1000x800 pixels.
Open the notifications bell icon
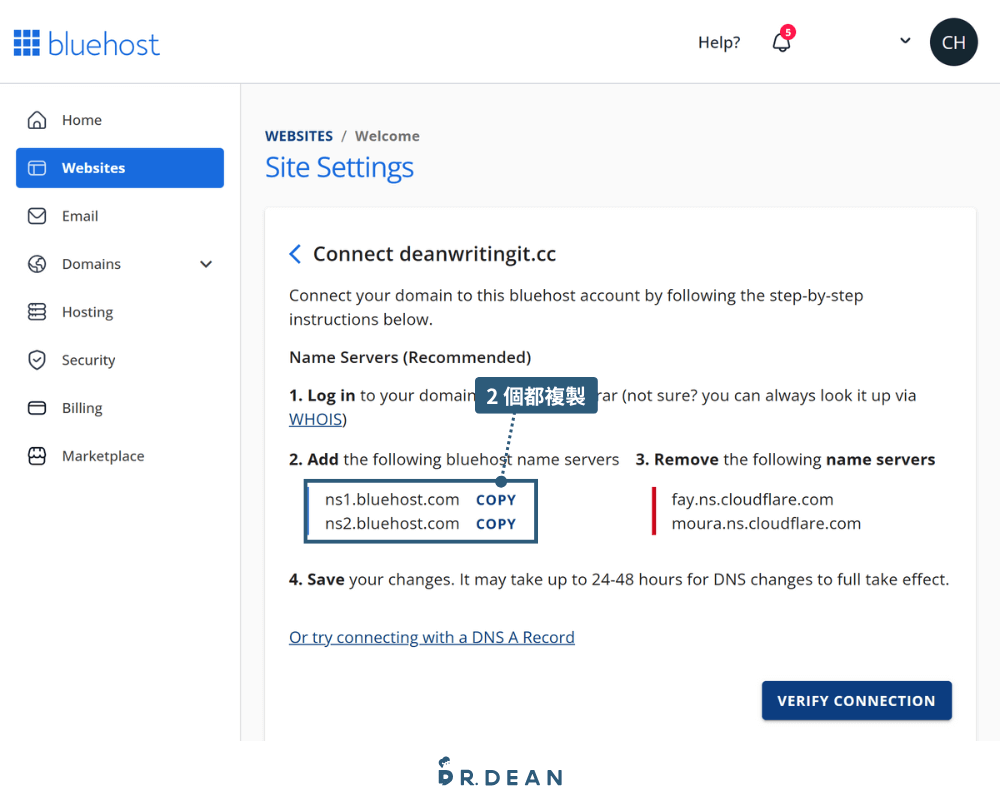[x=782, y=42]
